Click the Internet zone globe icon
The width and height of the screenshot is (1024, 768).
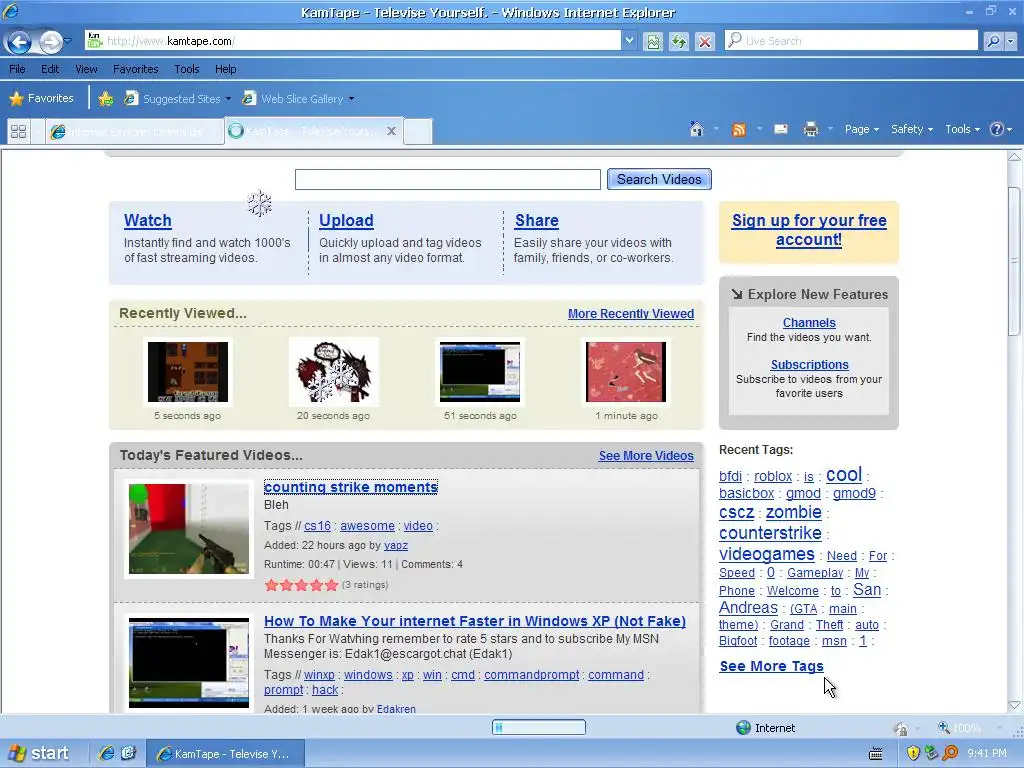pos(743,728)
